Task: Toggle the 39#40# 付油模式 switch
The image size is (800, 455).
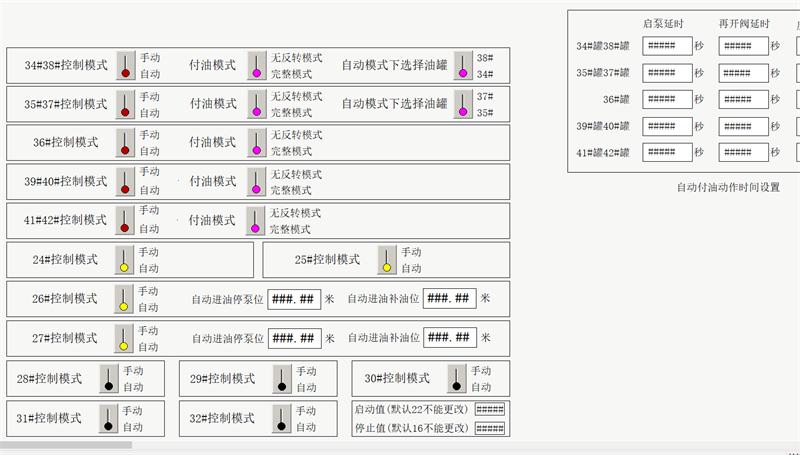Action: pyautogui.click(x=256, y=181)
